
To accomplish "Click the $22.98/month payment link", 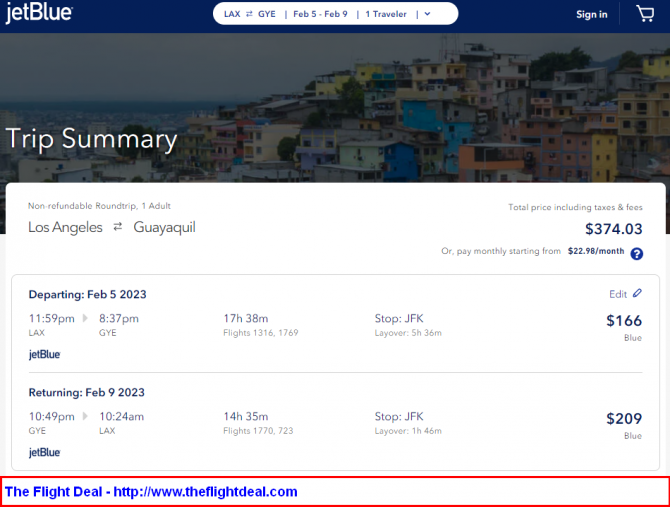I will point(596,251).
